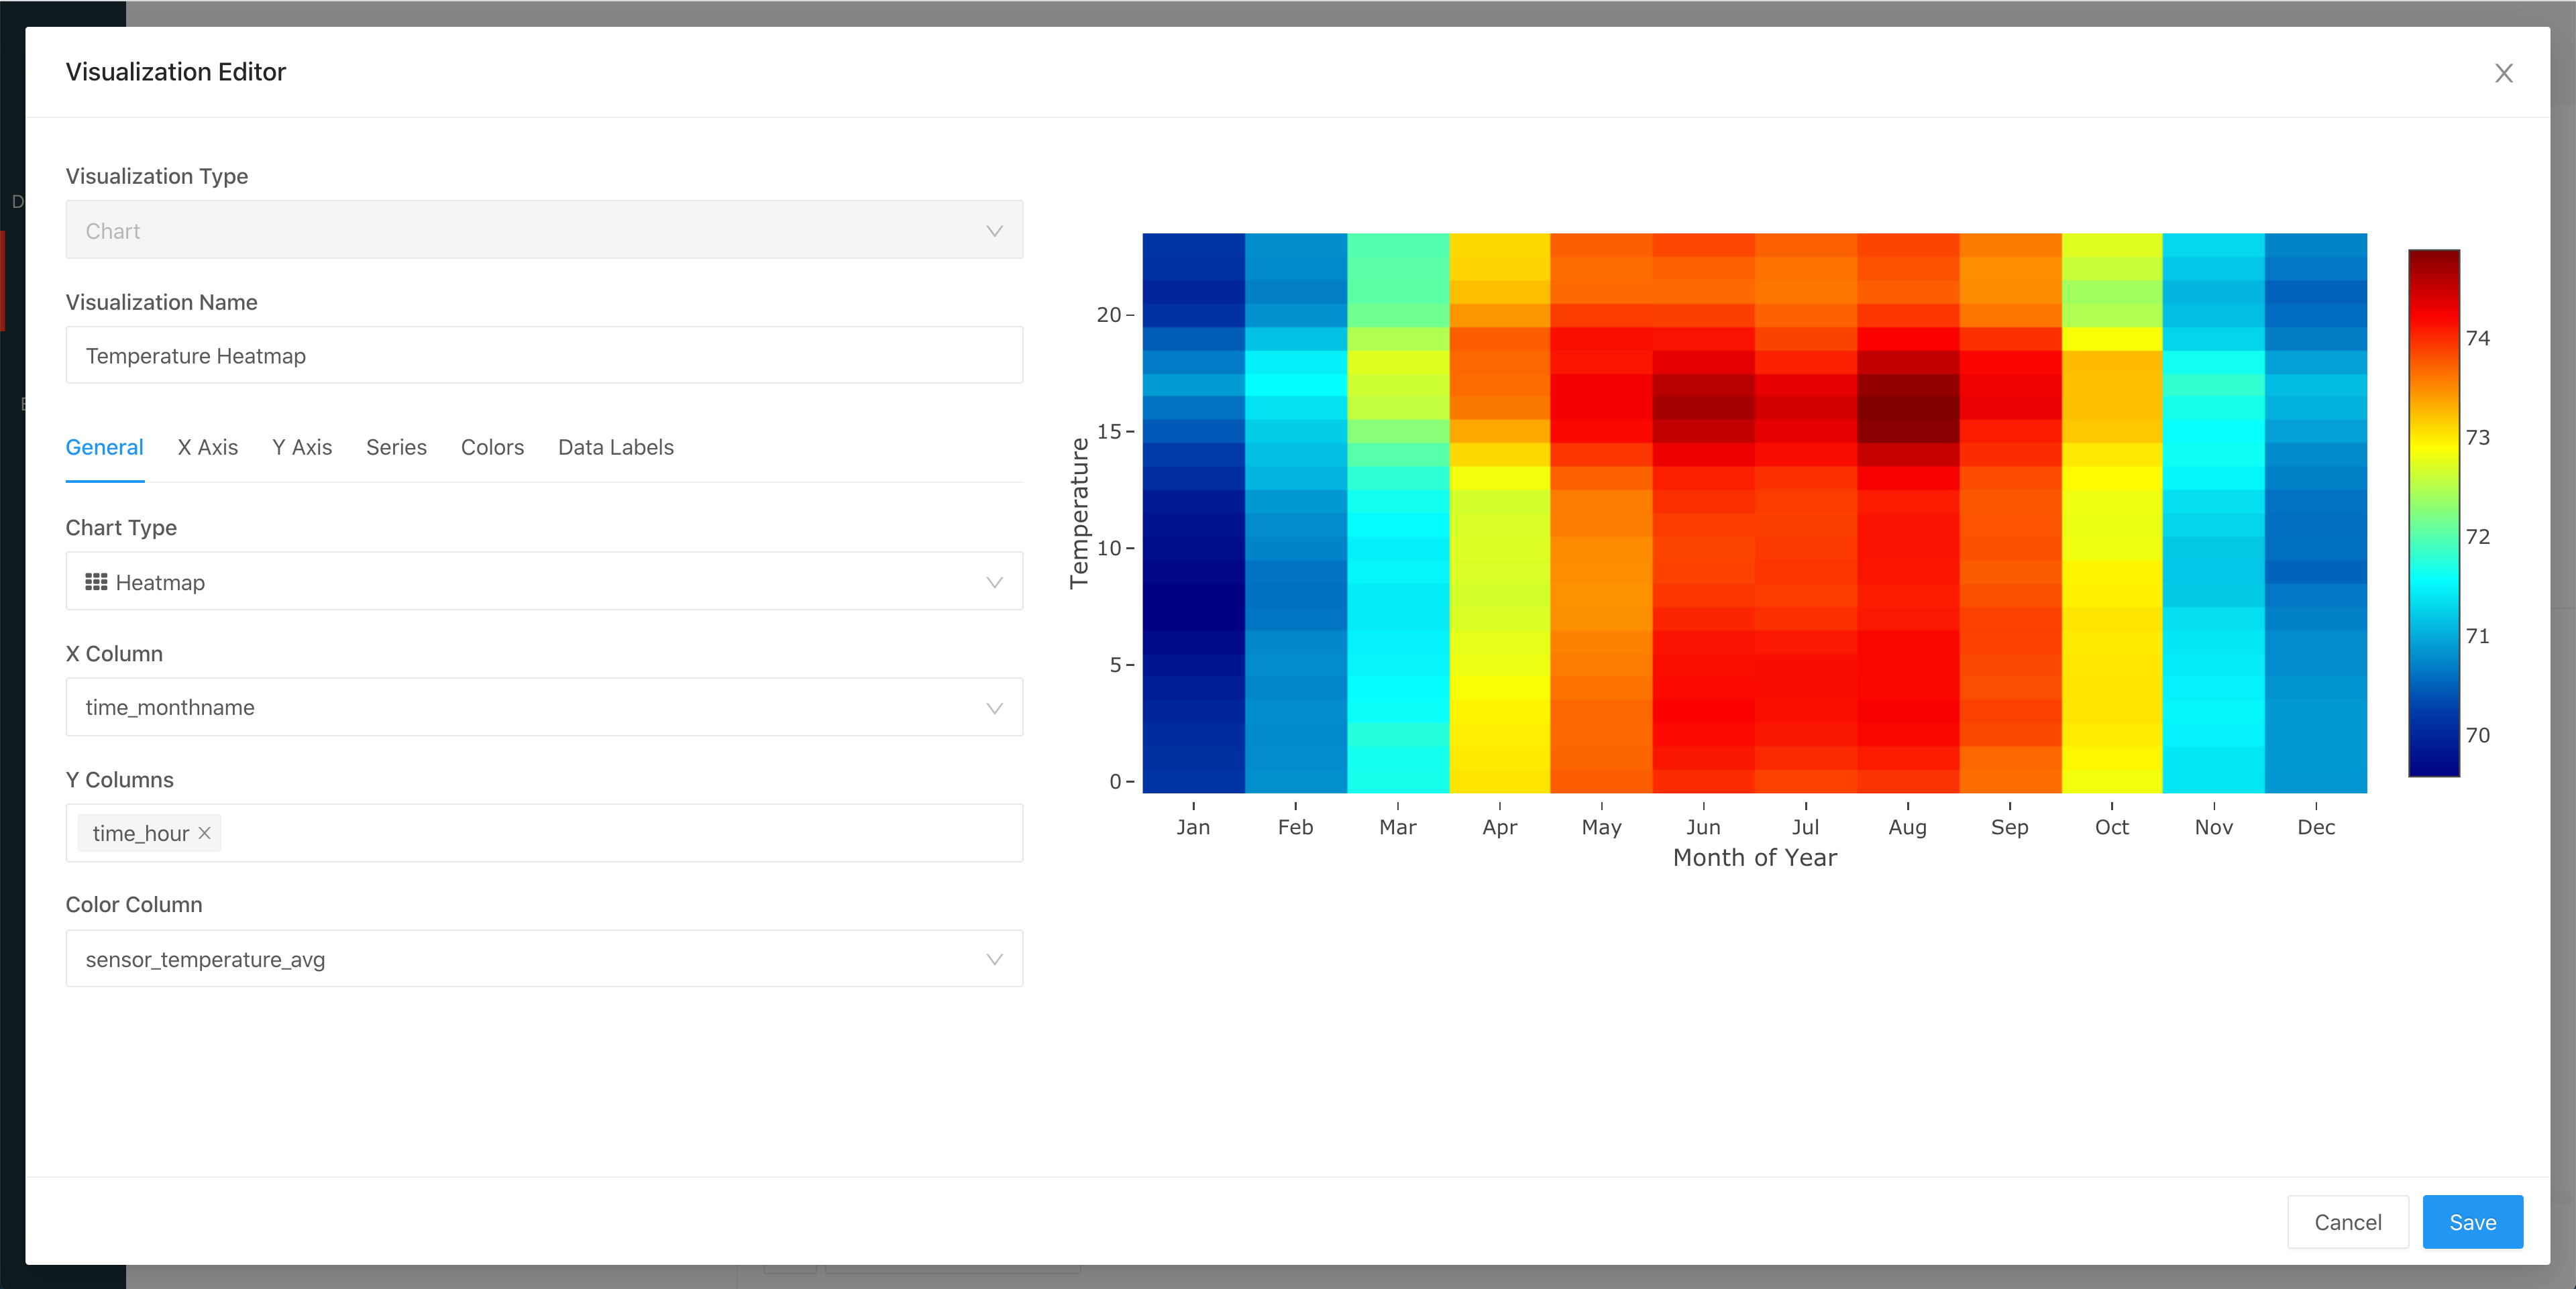
Task: Switch to the X Axis tab
Action: (208, 447)
